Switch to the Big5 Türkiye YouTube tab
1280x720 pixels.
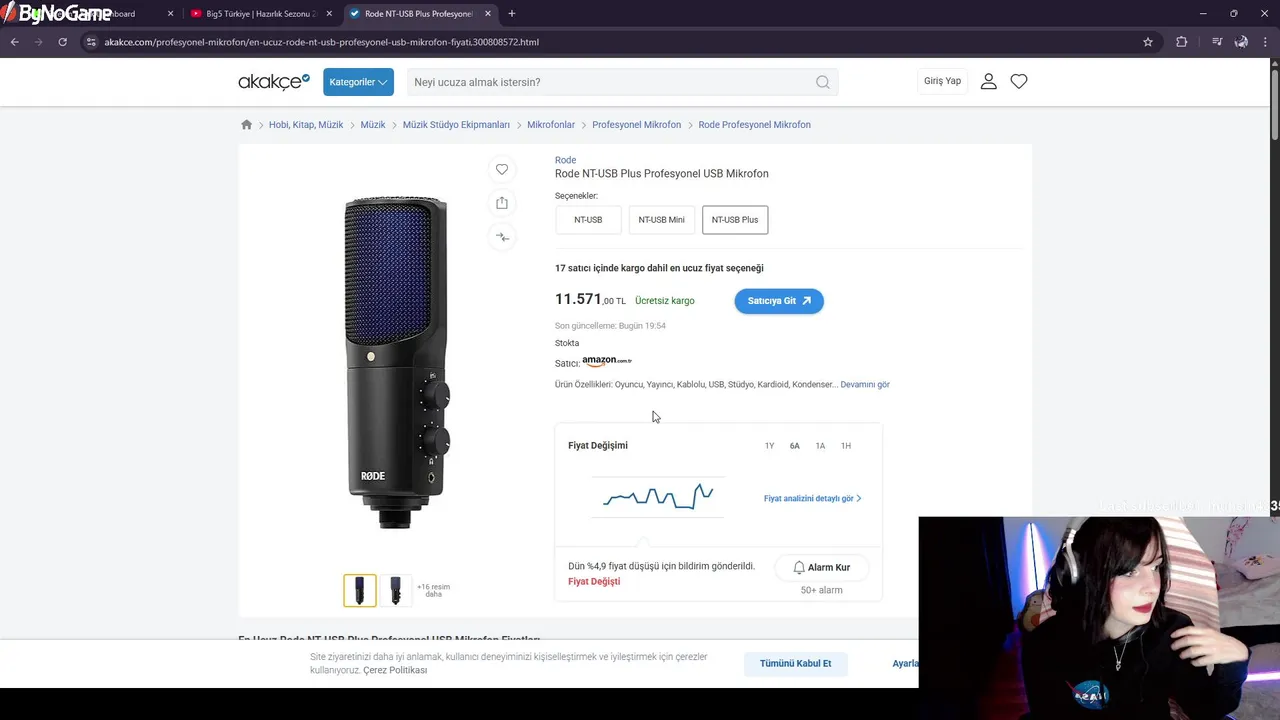click(262, 14)
